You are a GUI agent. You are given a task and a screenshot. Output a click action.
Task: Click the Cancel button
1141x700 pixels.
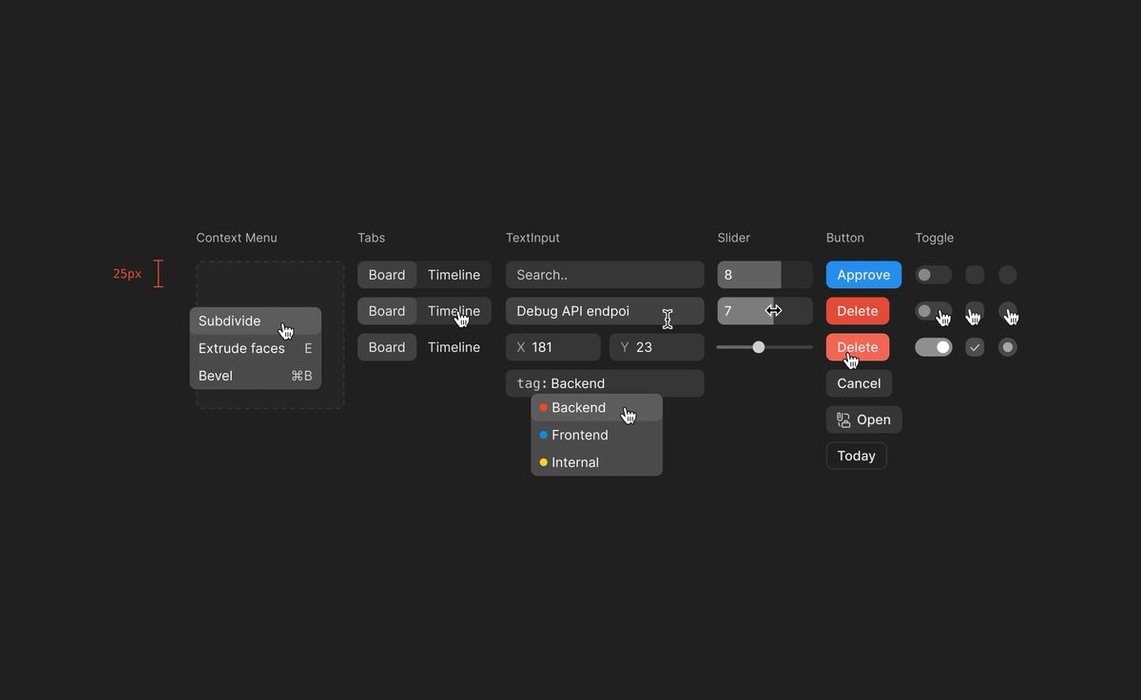(x=858, y=383)
